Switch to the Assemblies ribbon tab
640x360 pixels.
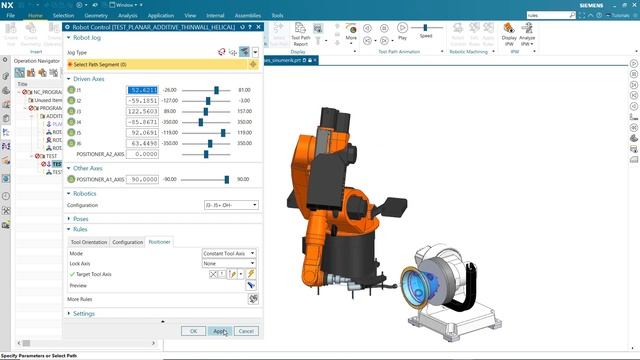(x=248, y=16)
